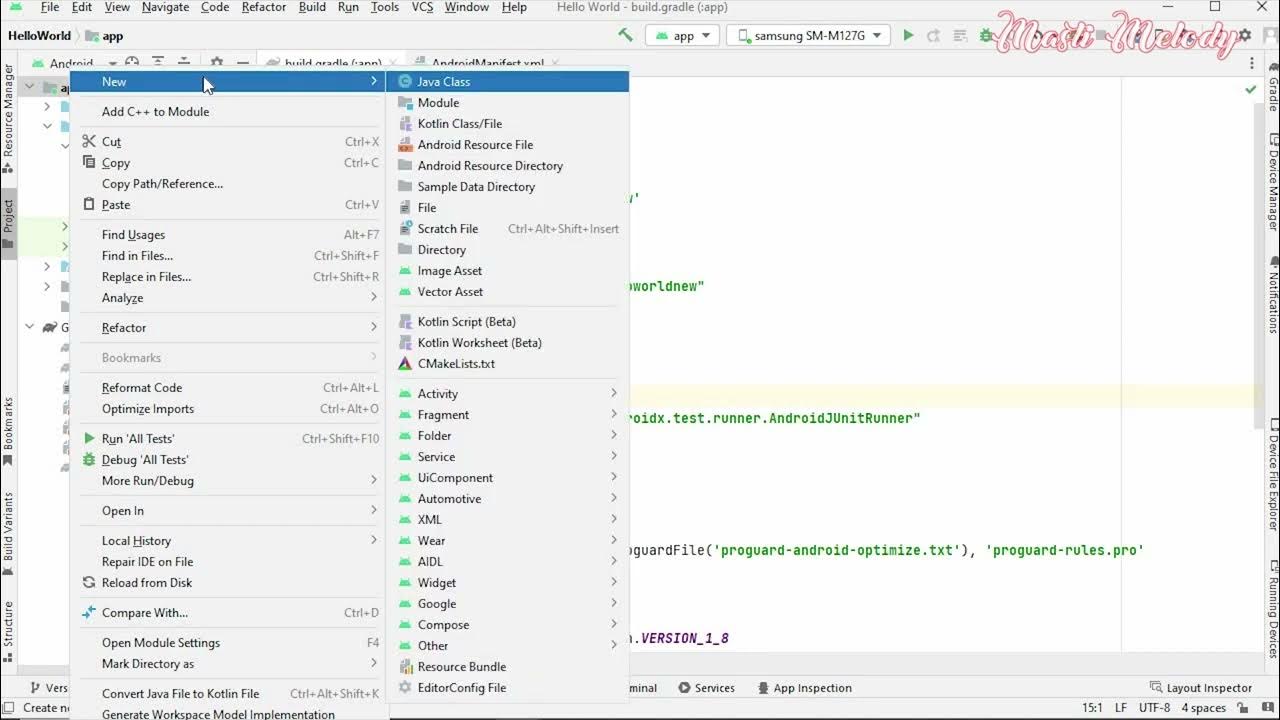Click the Paste clipboard icon
Image resolution: width=1280 pixels, height=720 pixels.
click(x=89, y=205)
